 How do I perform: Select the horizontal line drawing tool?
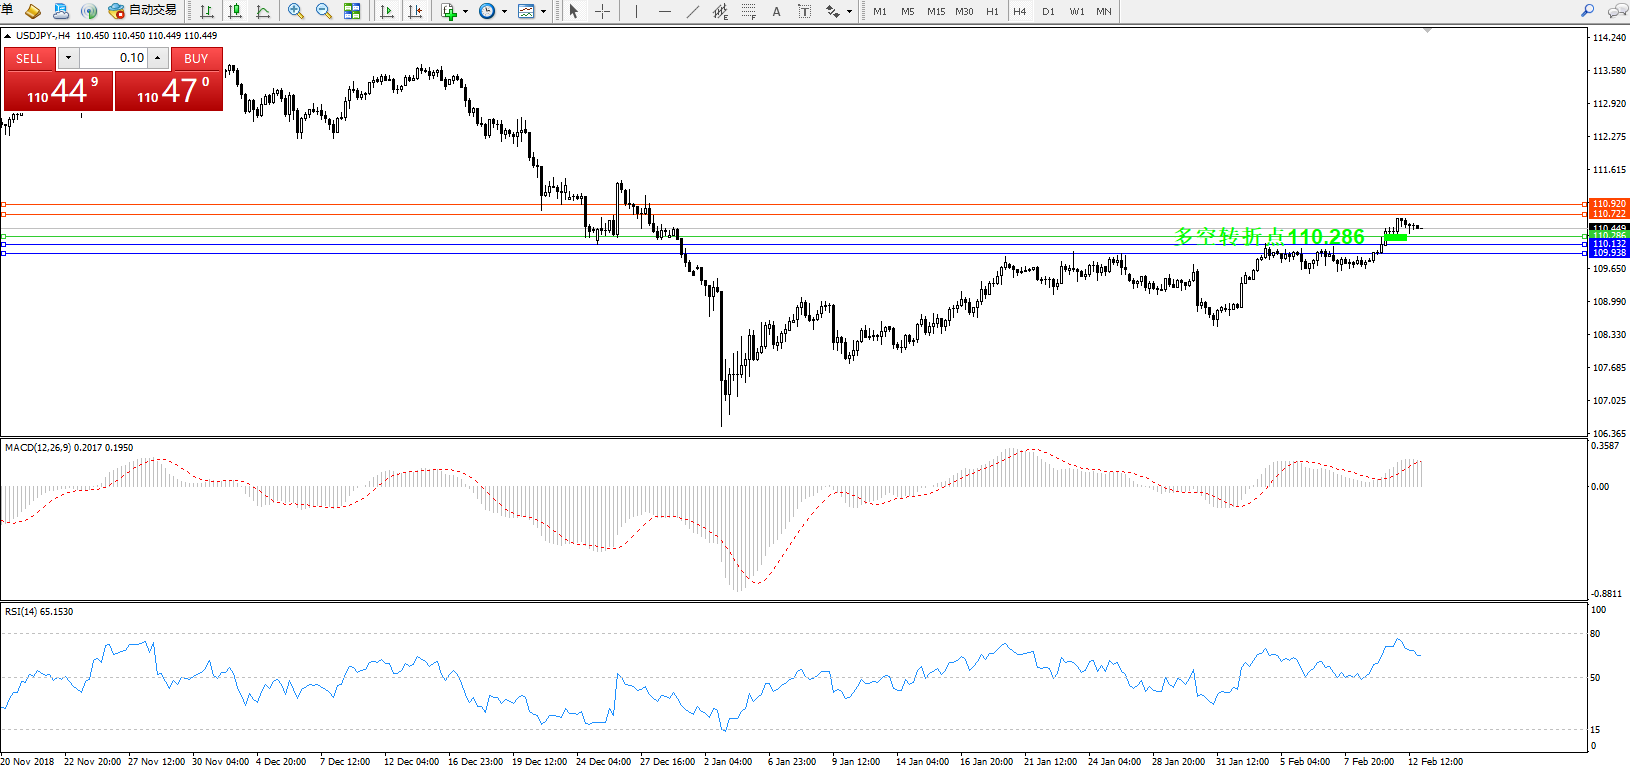pos(664,11)
